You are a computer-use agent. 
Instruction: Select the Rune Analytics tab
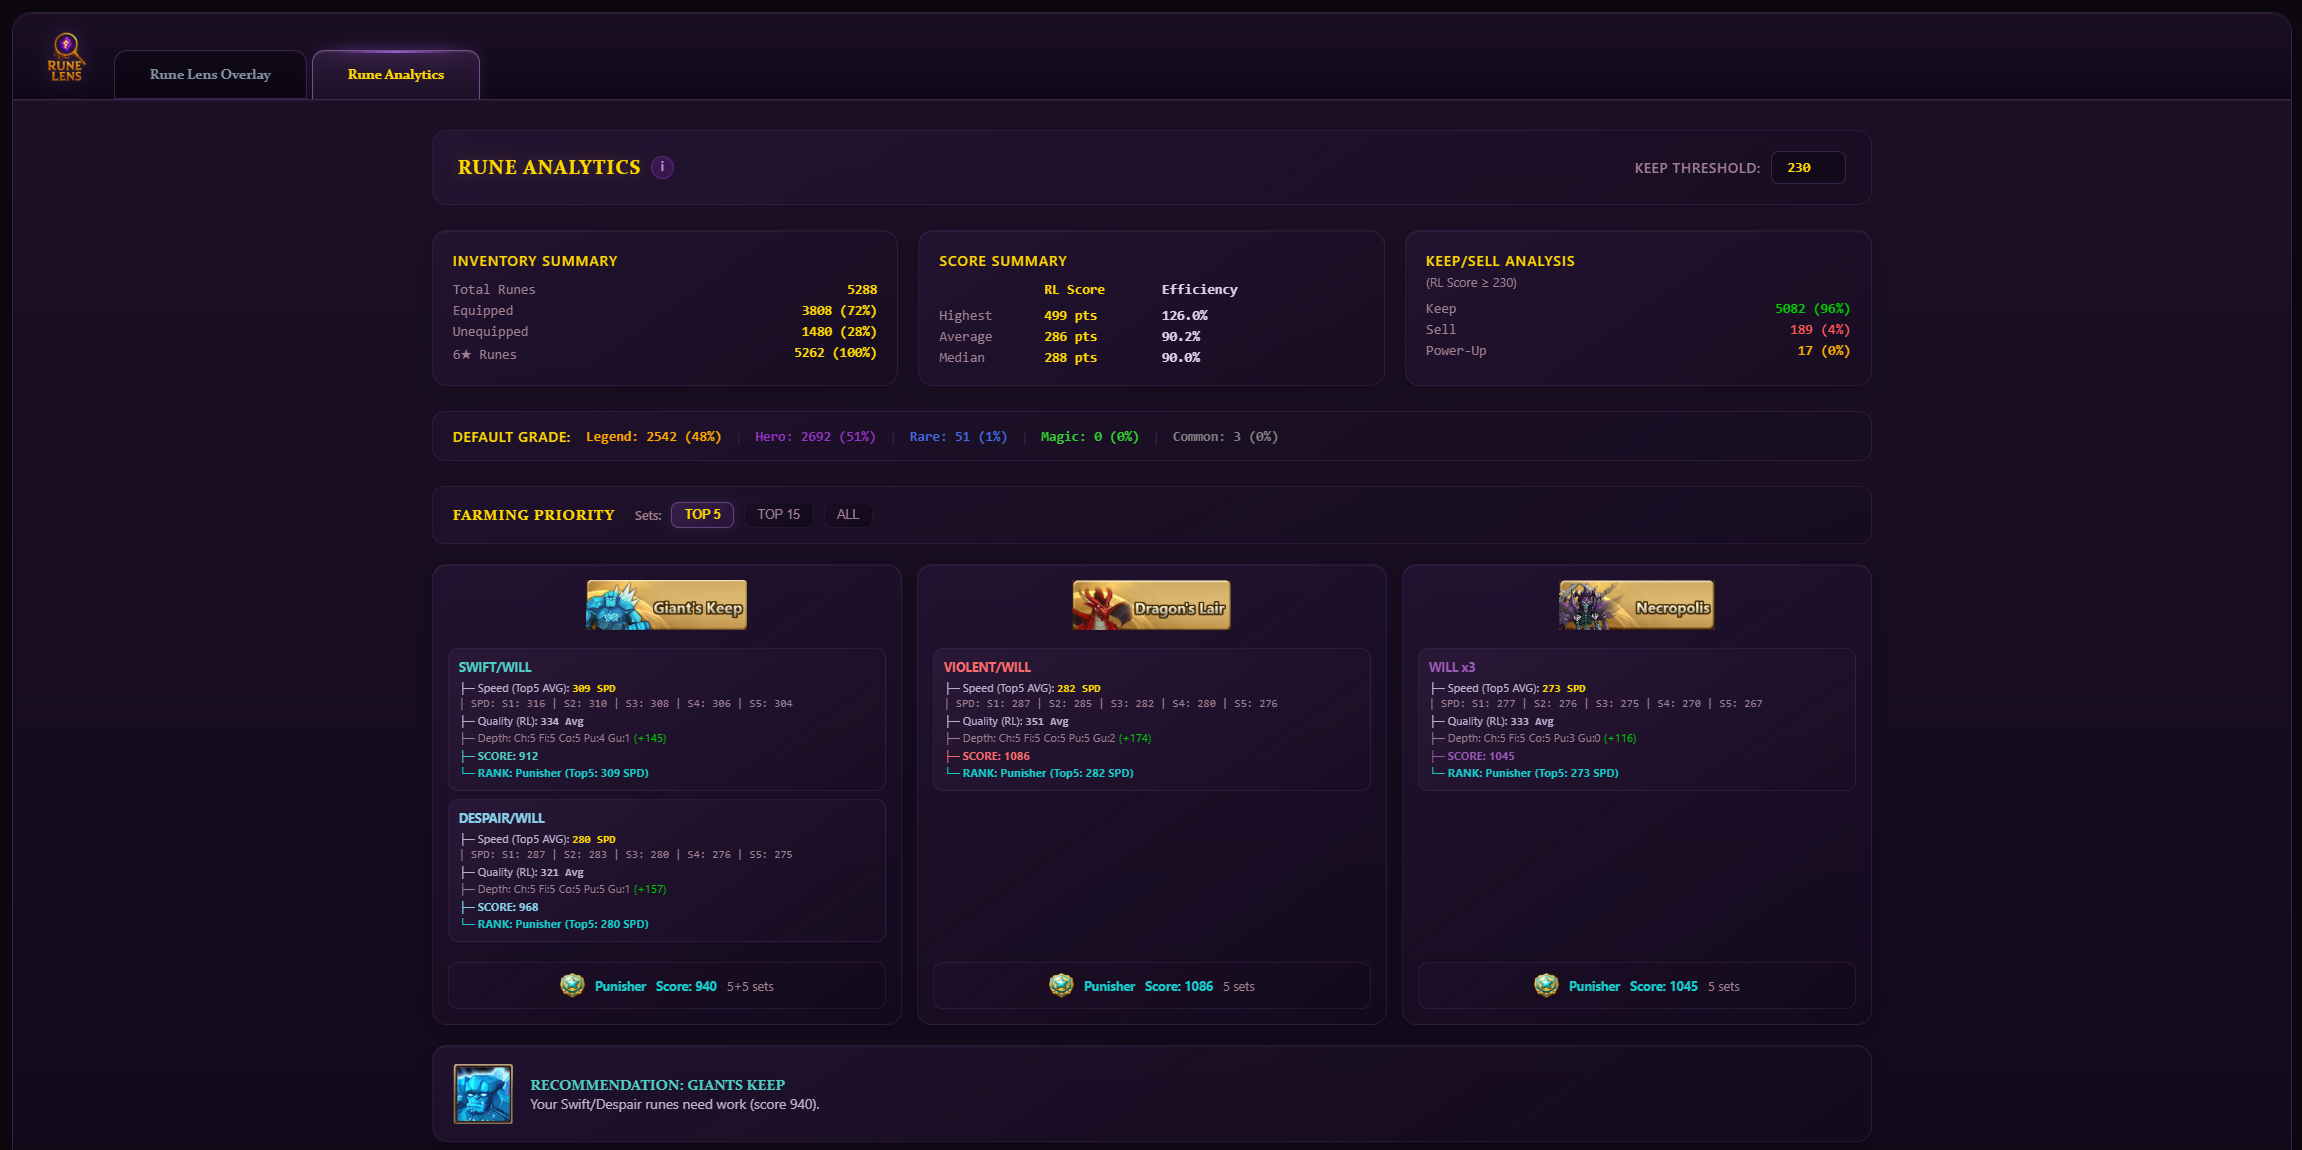tap(395, 74)
